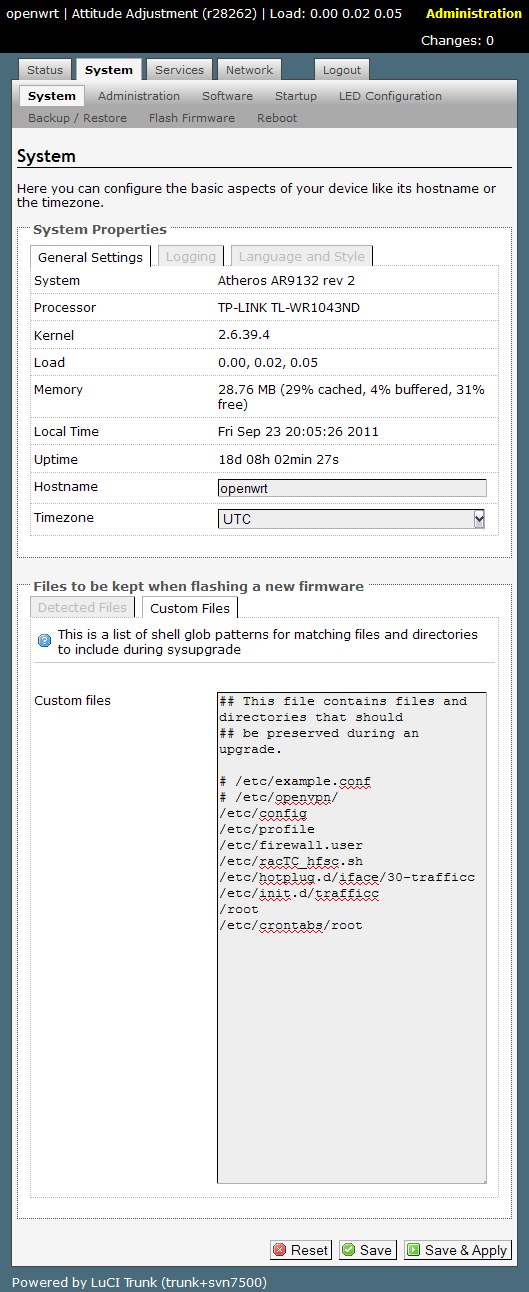Open Backup / Restore page

pos(77,118)
